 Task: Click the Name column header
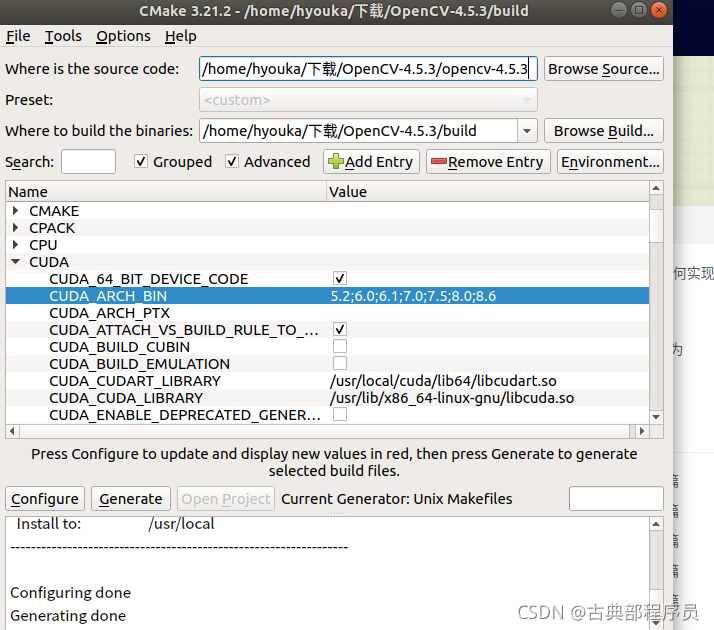click(166, 192)
